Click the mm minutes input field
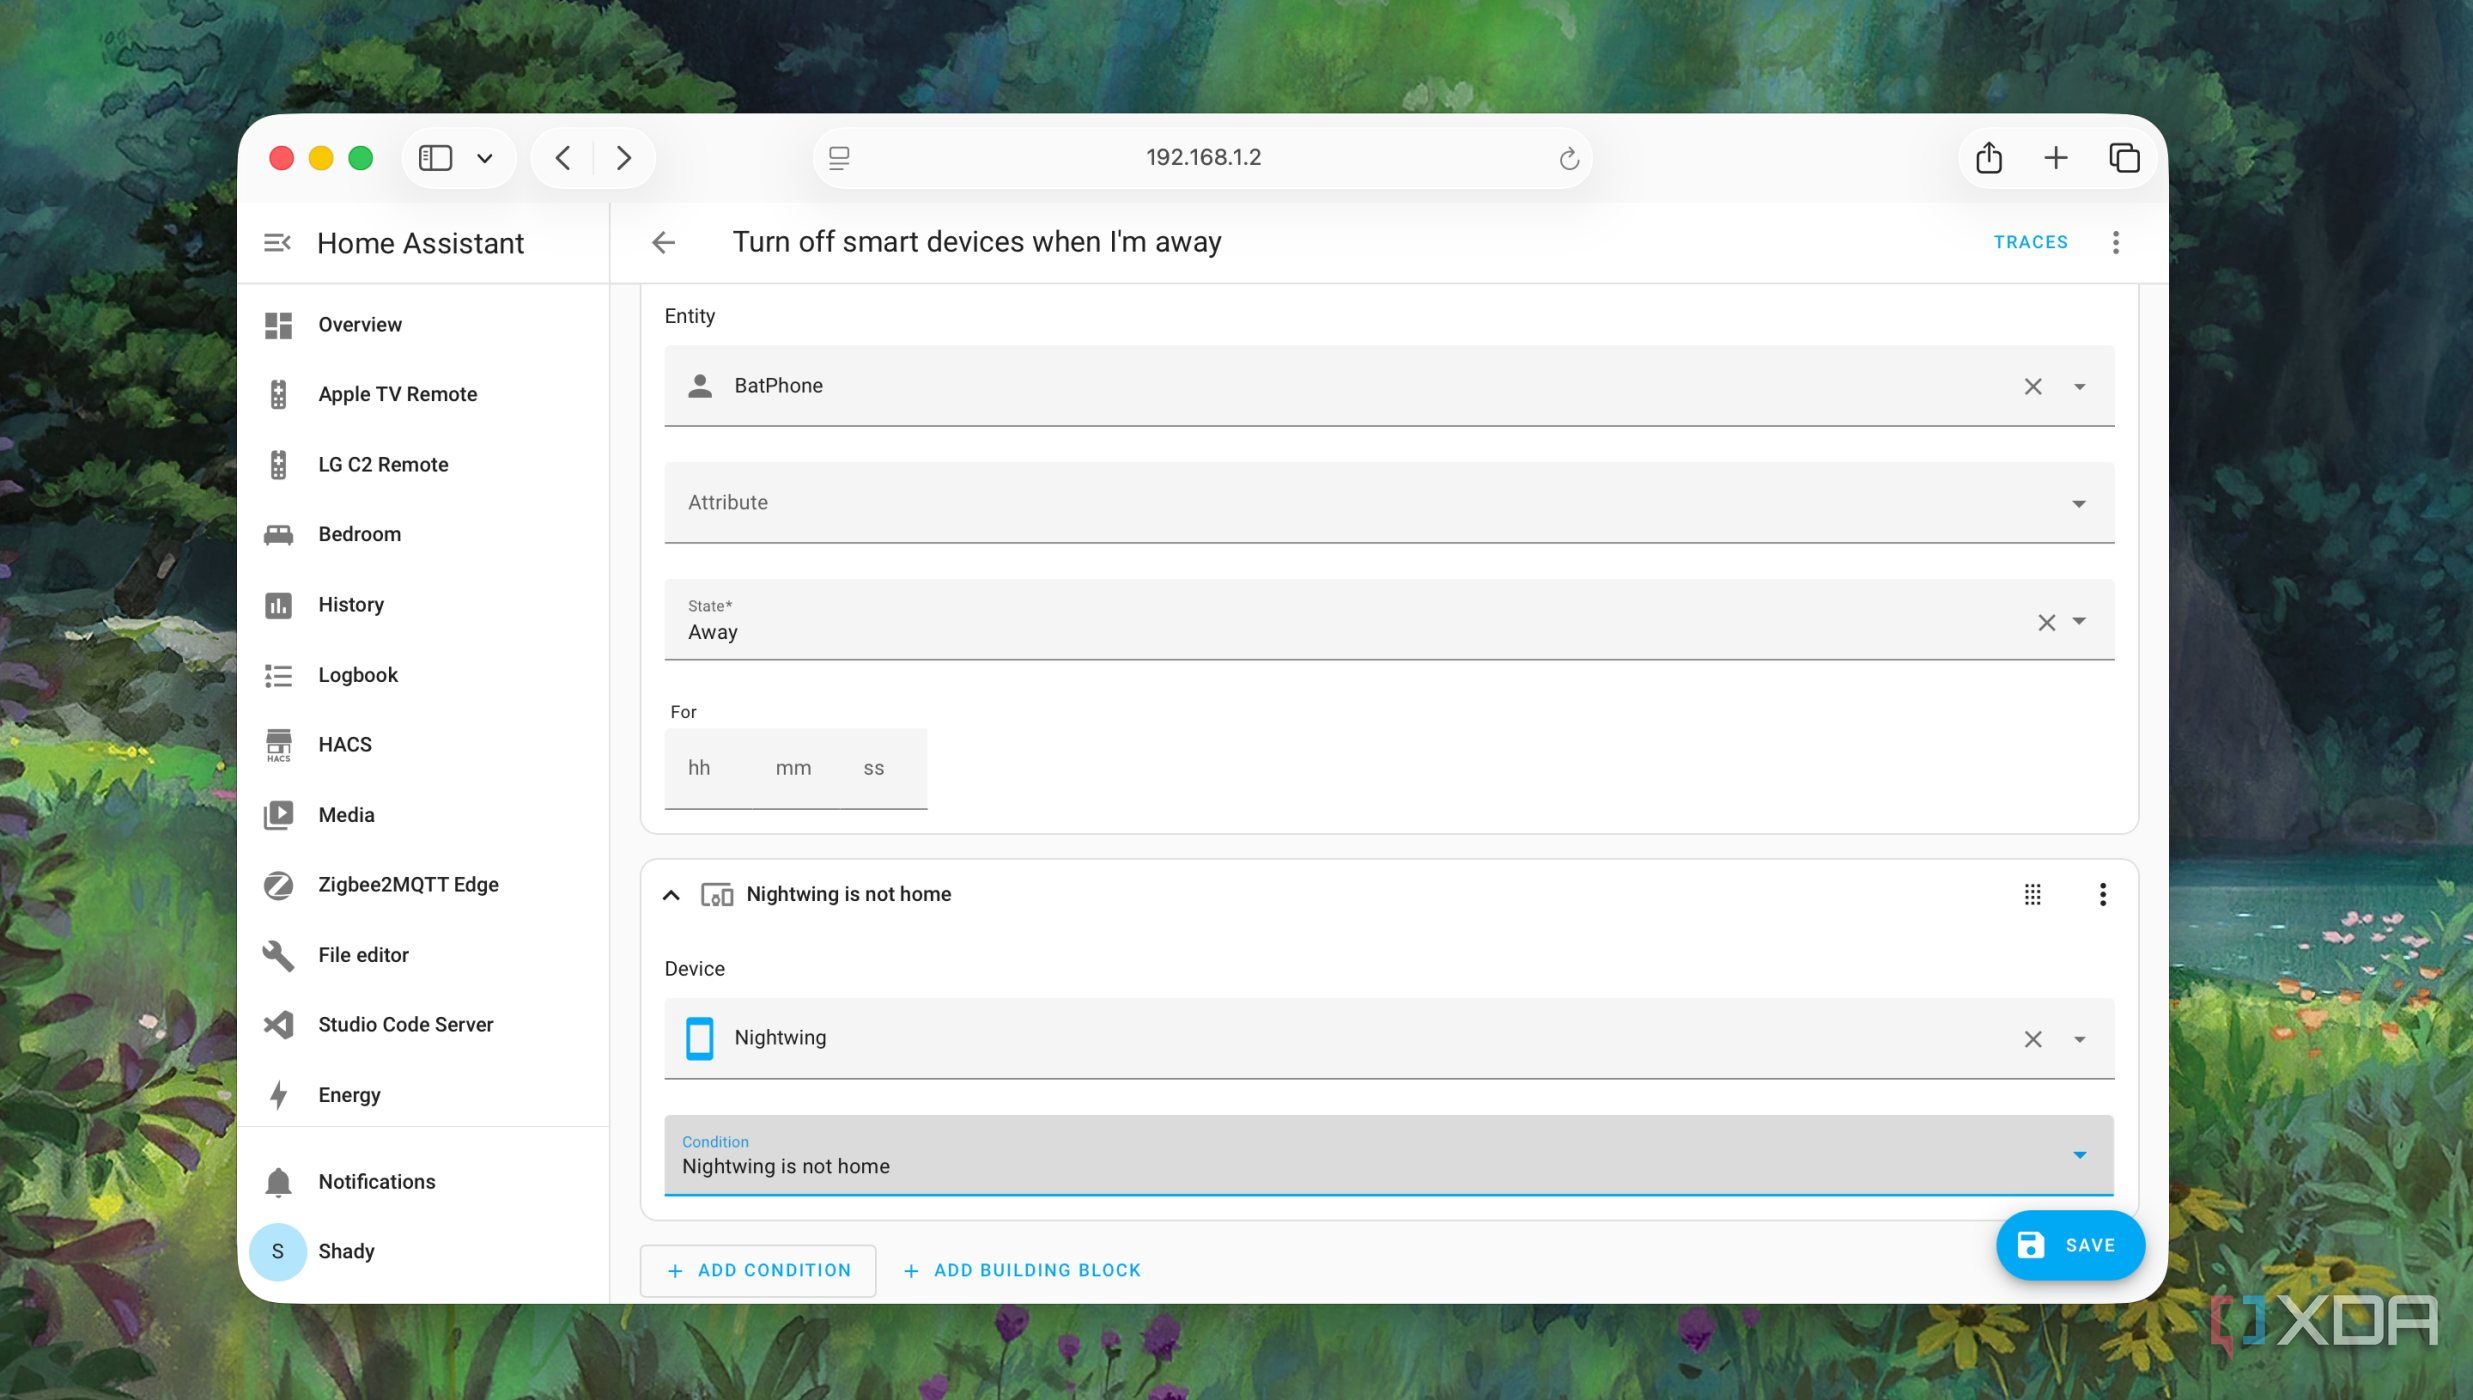Viewport: 2473px width, 1400px height. 795,768
